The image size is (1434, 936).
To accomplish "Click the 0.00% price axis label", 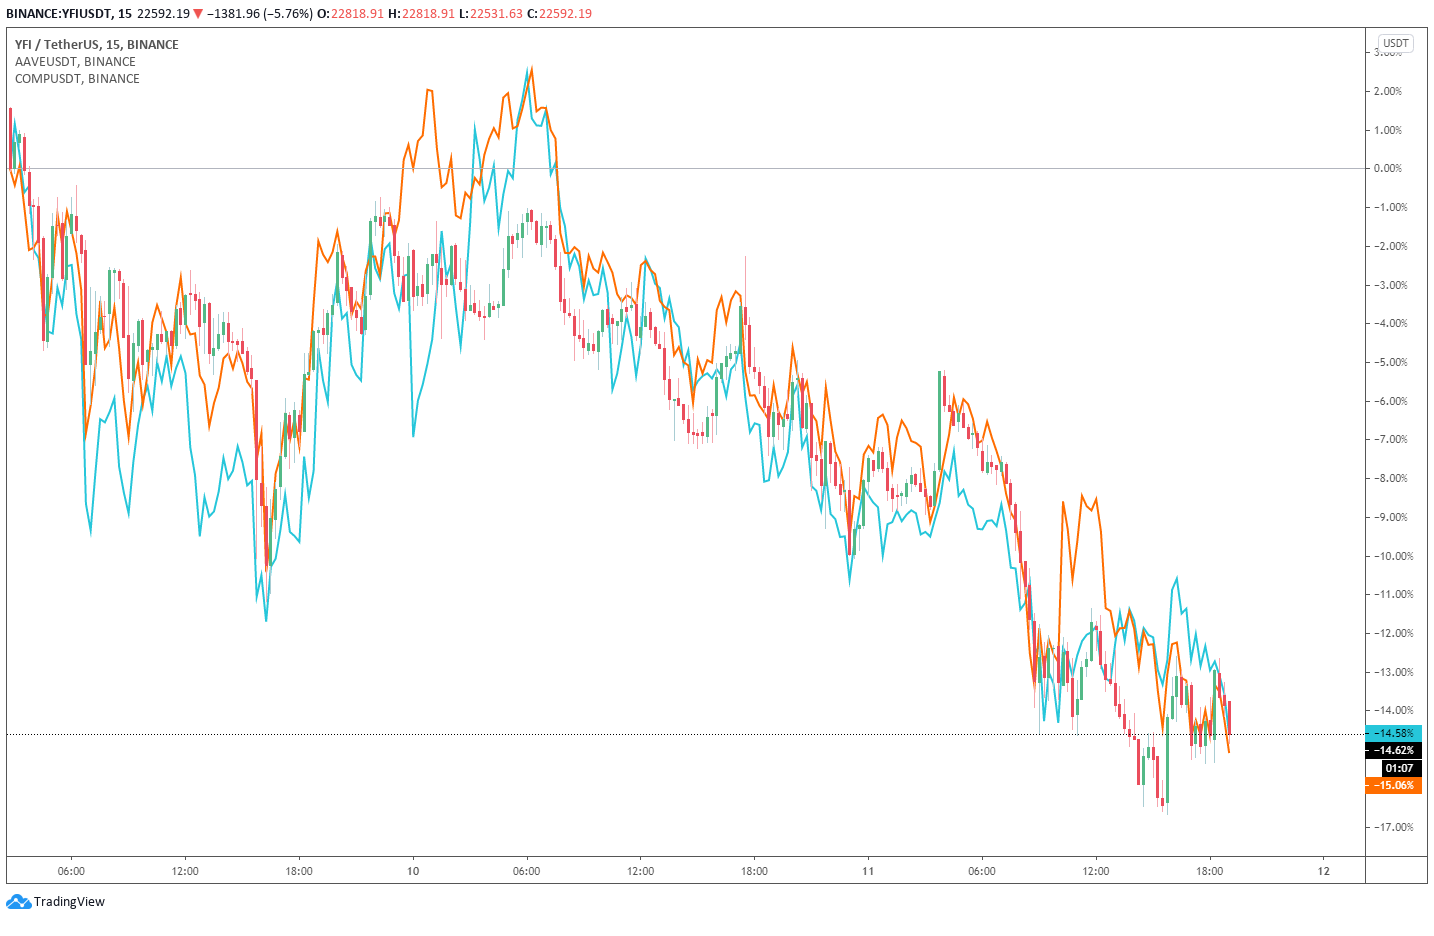I will click(1388, 168).
